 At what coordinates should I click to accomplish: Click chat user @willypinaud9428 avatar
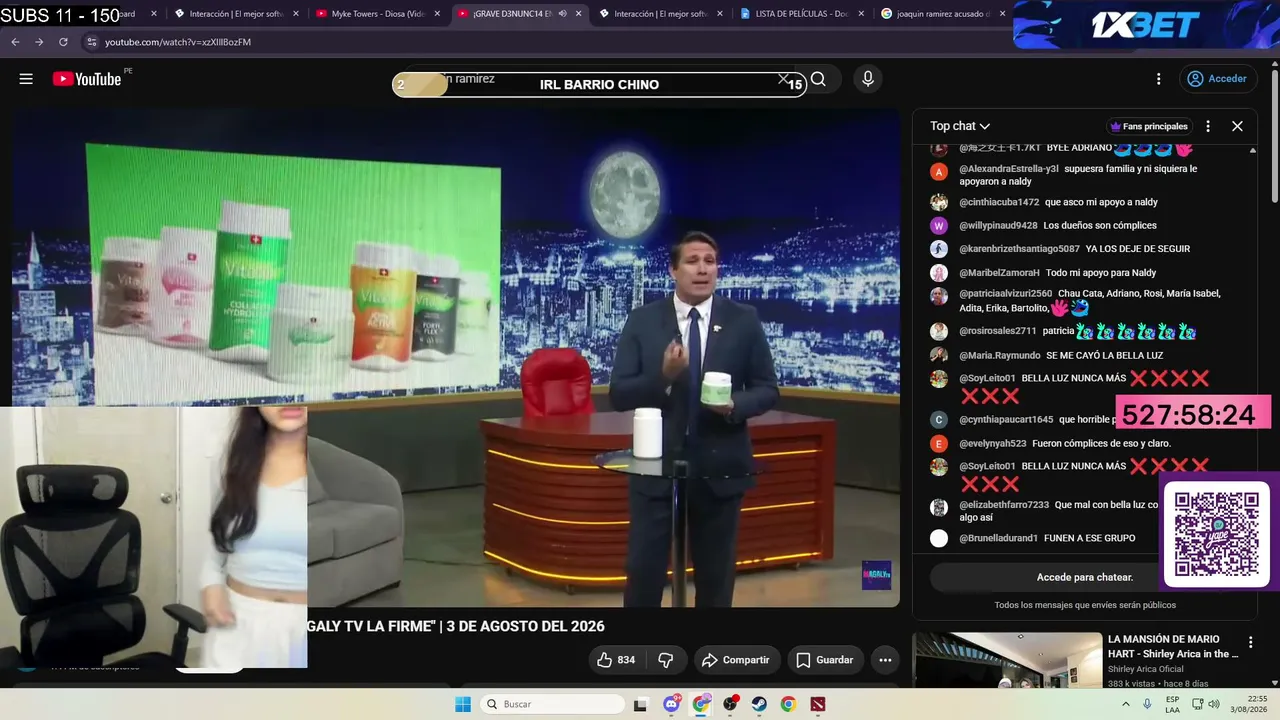938,225
